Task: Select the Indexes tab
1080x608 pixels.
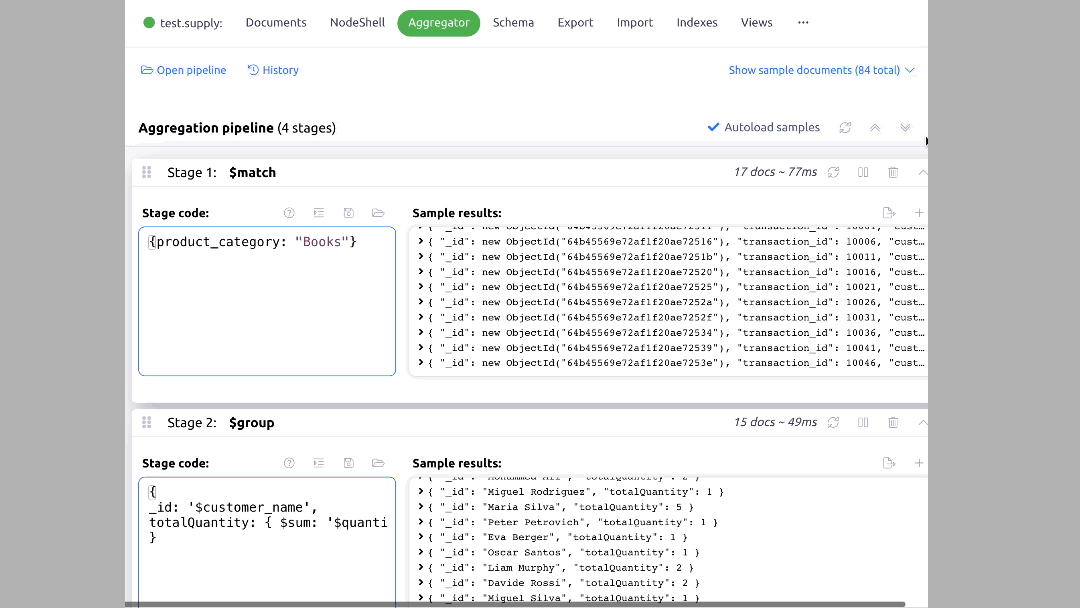Action: point(697,22)
